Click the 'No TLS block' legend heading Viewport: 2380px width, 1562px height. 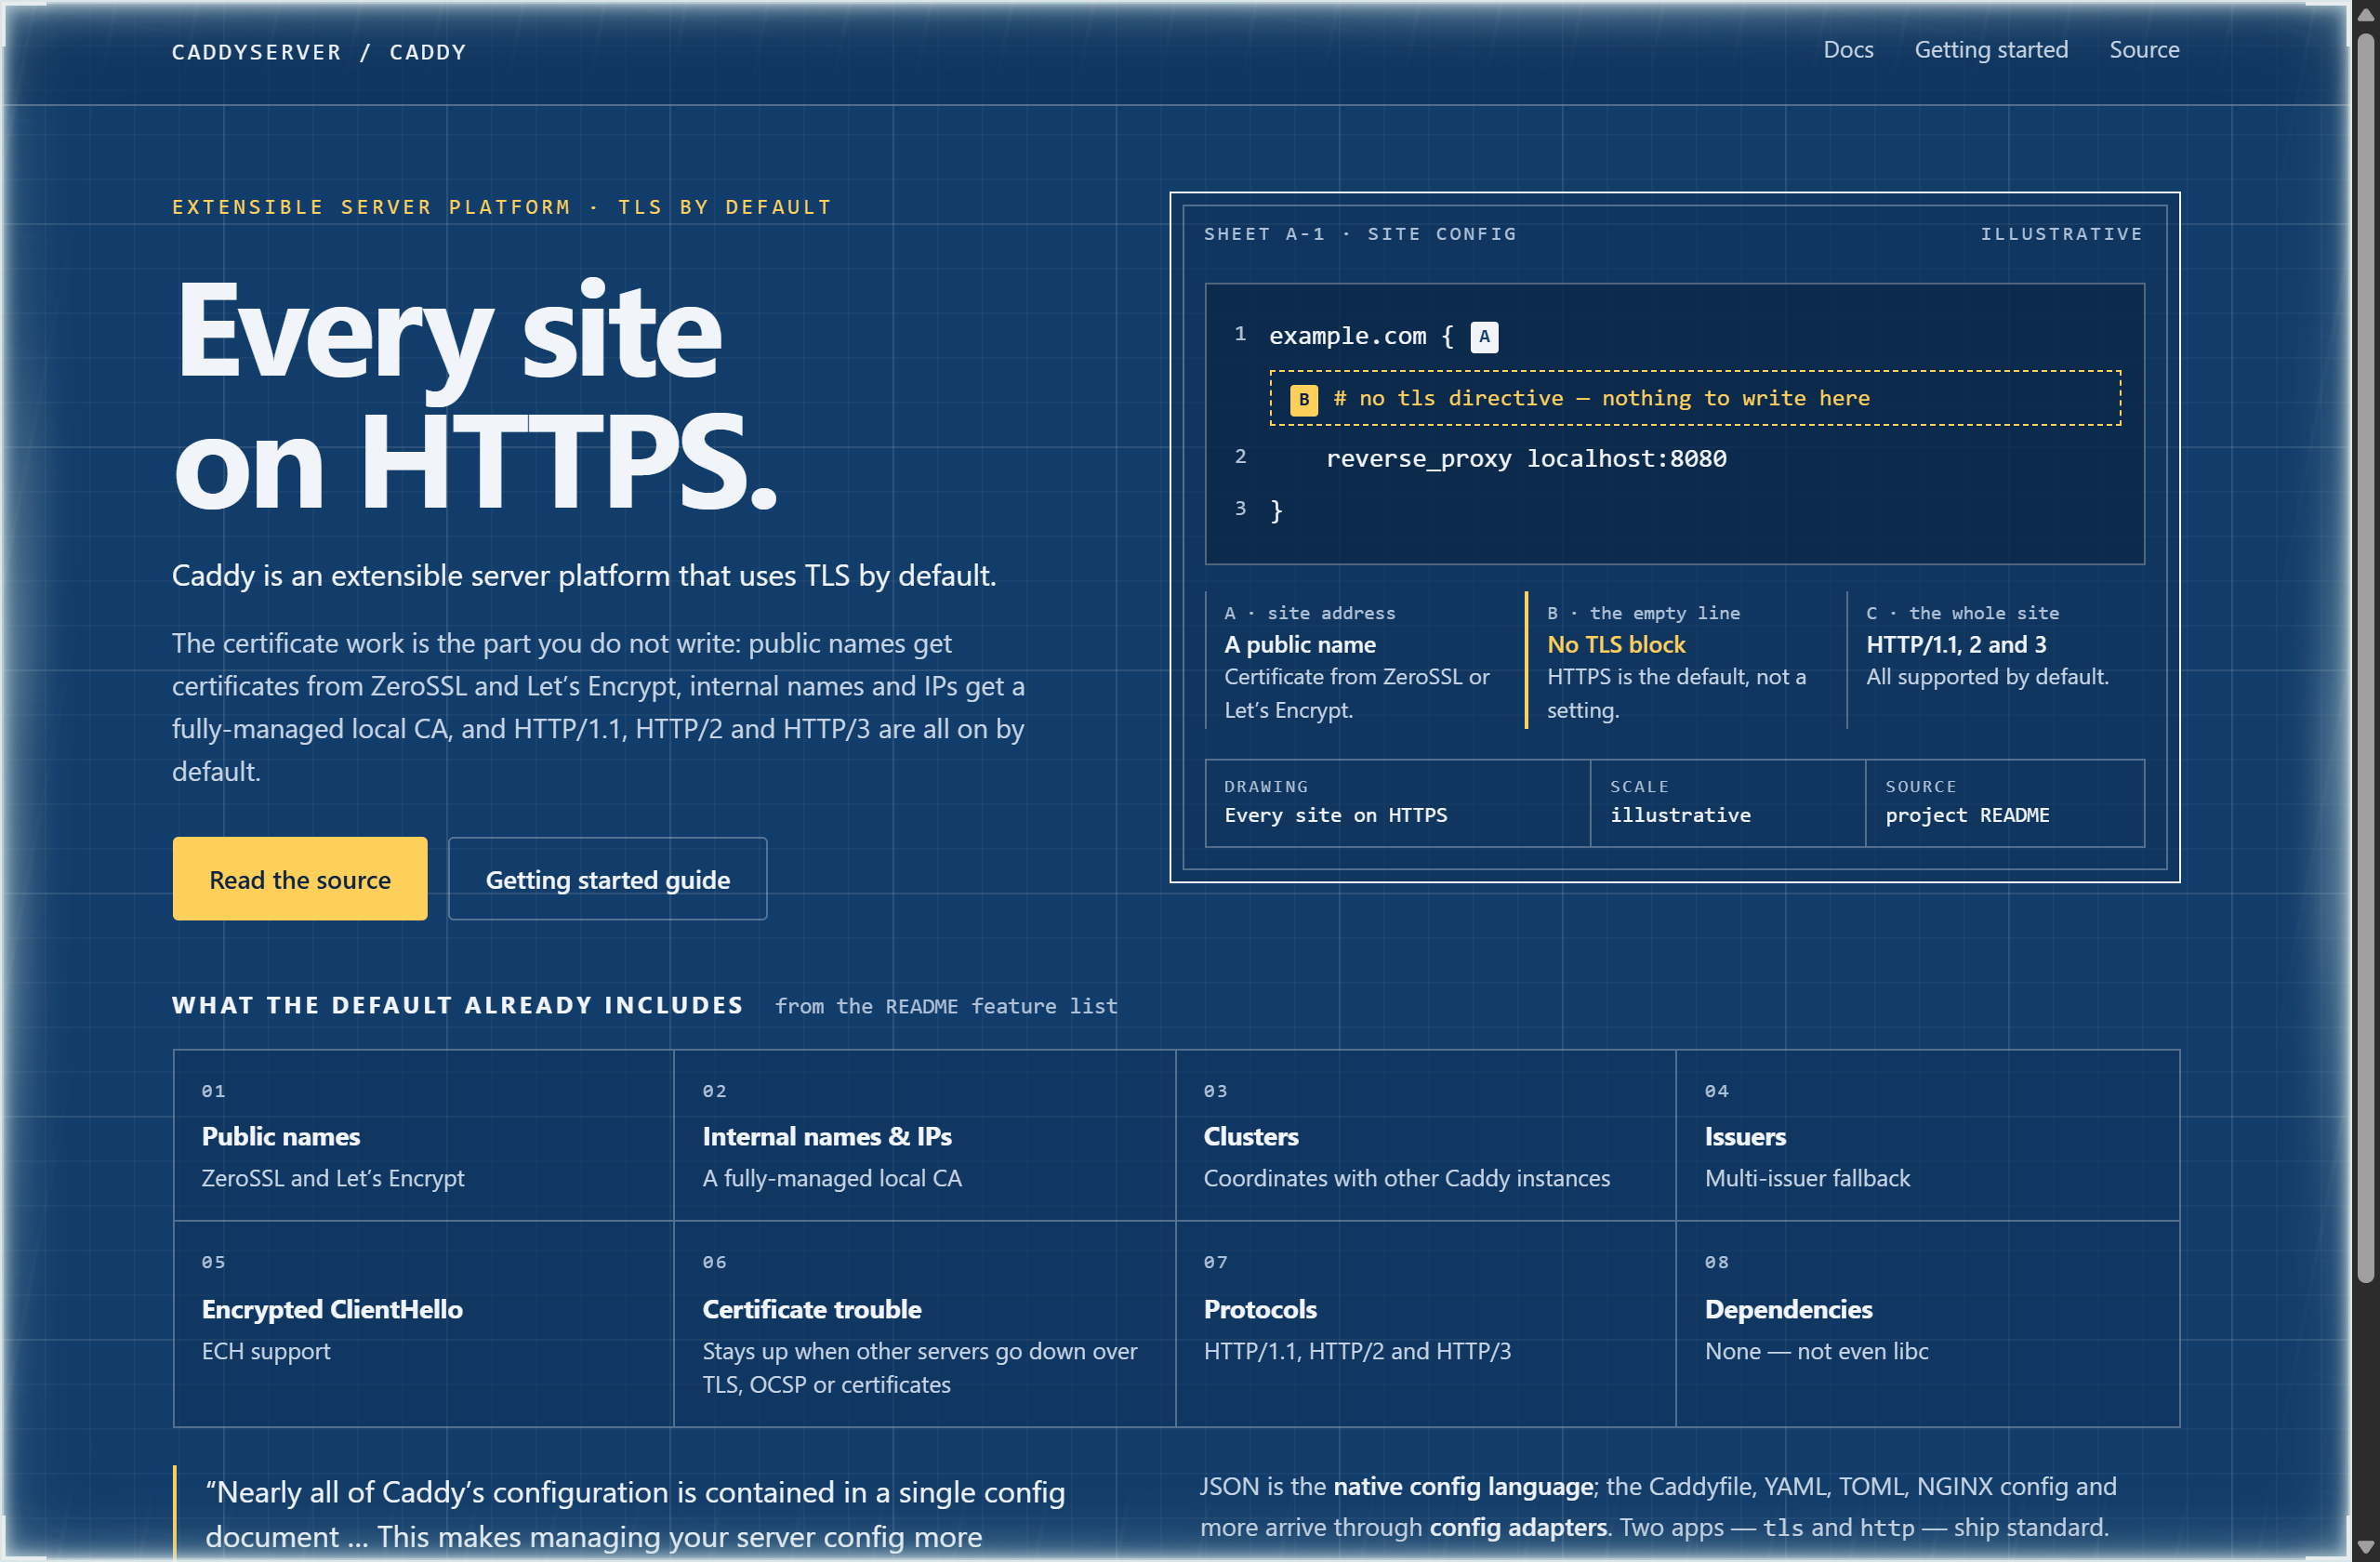[x=1616, y=645]
